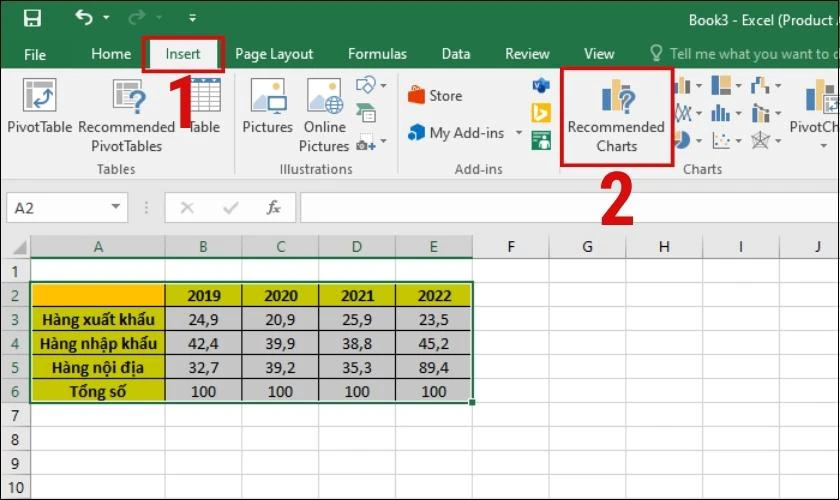
Task: Select column C header
Action: (280, 247)
